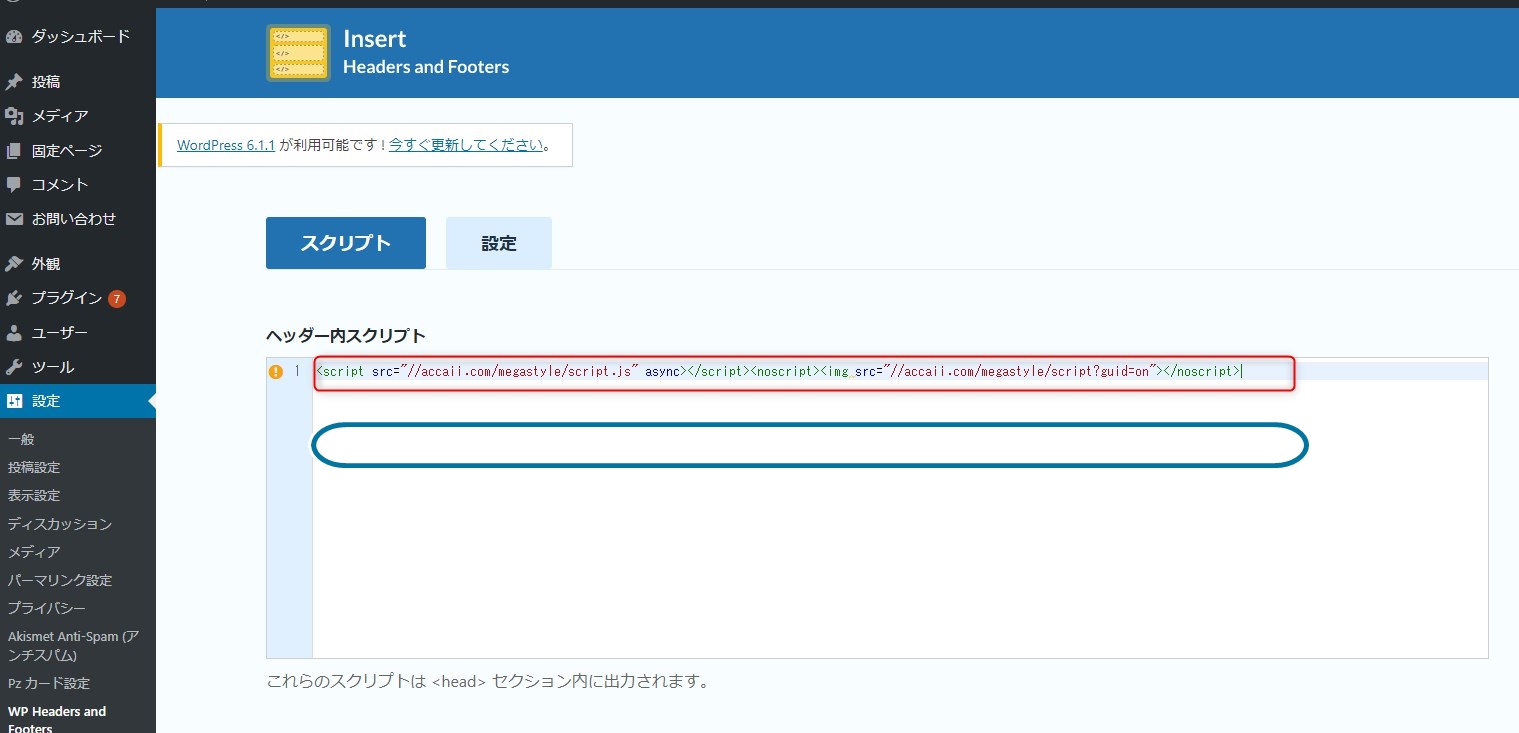
Task: Open プライバシー submenu item
Action: click(47, 608)
